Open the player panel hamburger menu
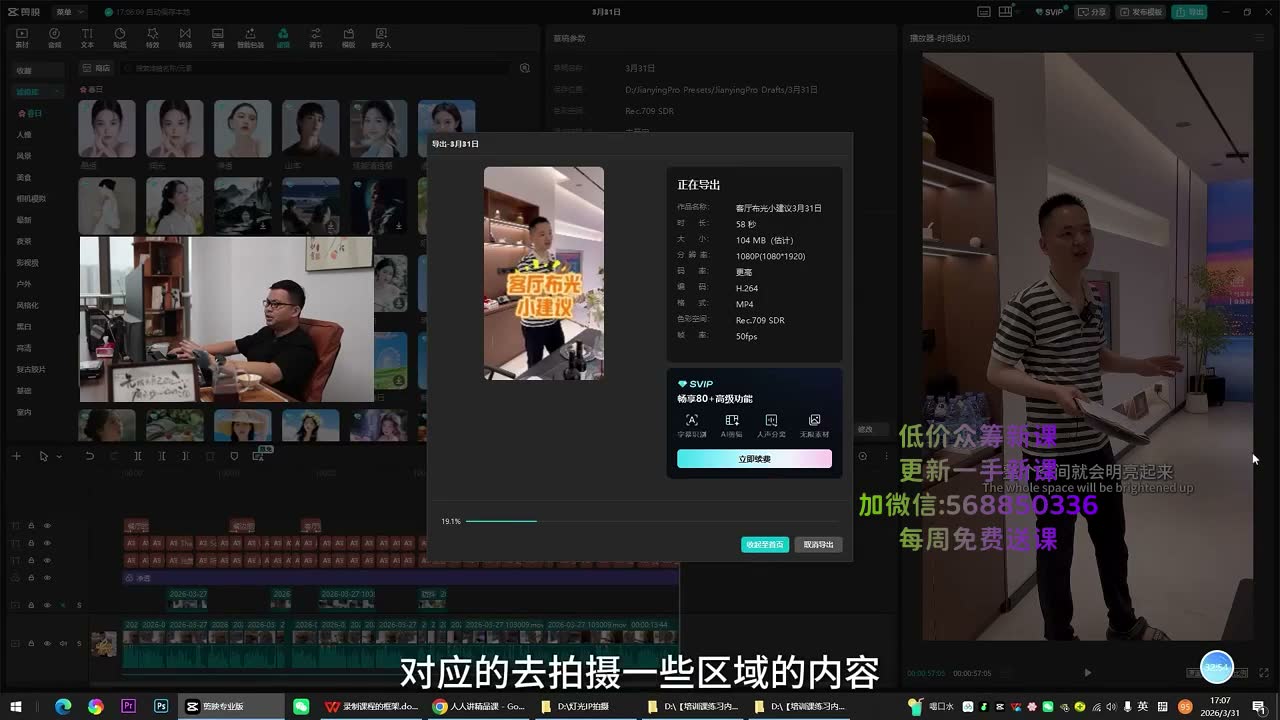1280x720 pixels. pos(1259,38)
